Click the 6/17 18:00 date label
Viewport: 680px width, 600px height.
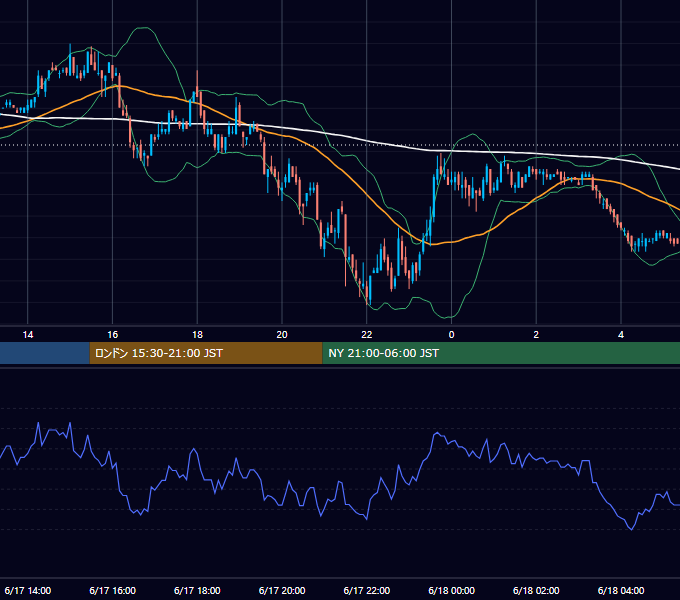click(197, 590)
